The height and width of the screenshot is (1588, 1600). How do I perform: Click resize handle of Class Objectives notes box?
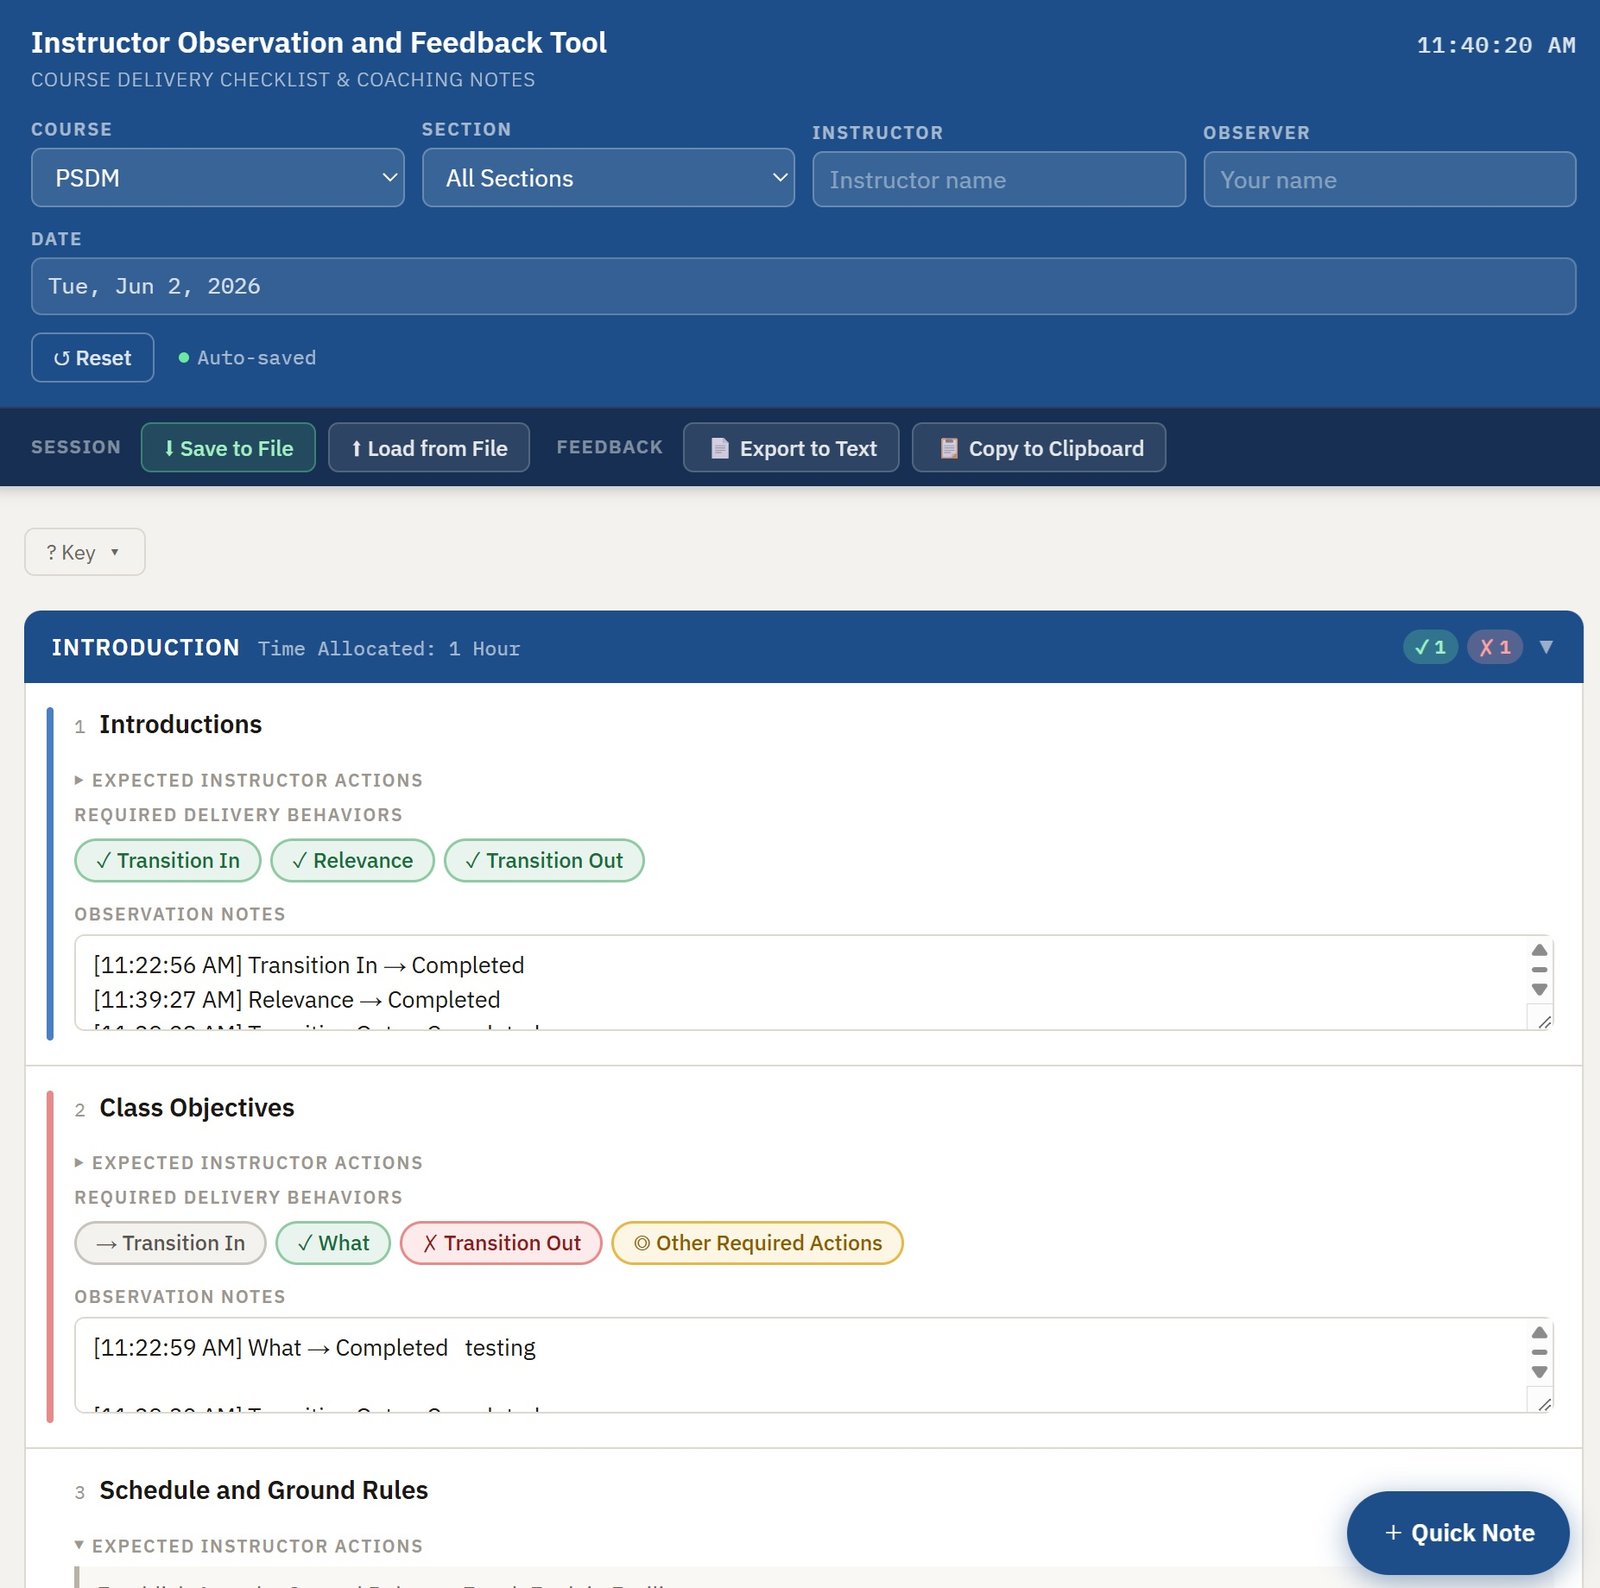pos(1544,1404)
